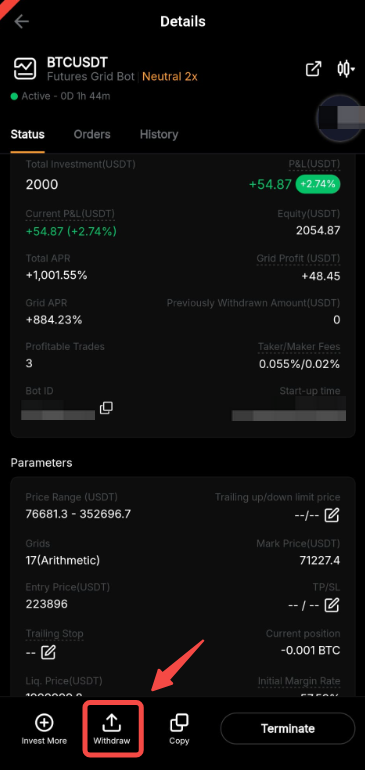Switch to the History tab

click(x=159, y=135)
